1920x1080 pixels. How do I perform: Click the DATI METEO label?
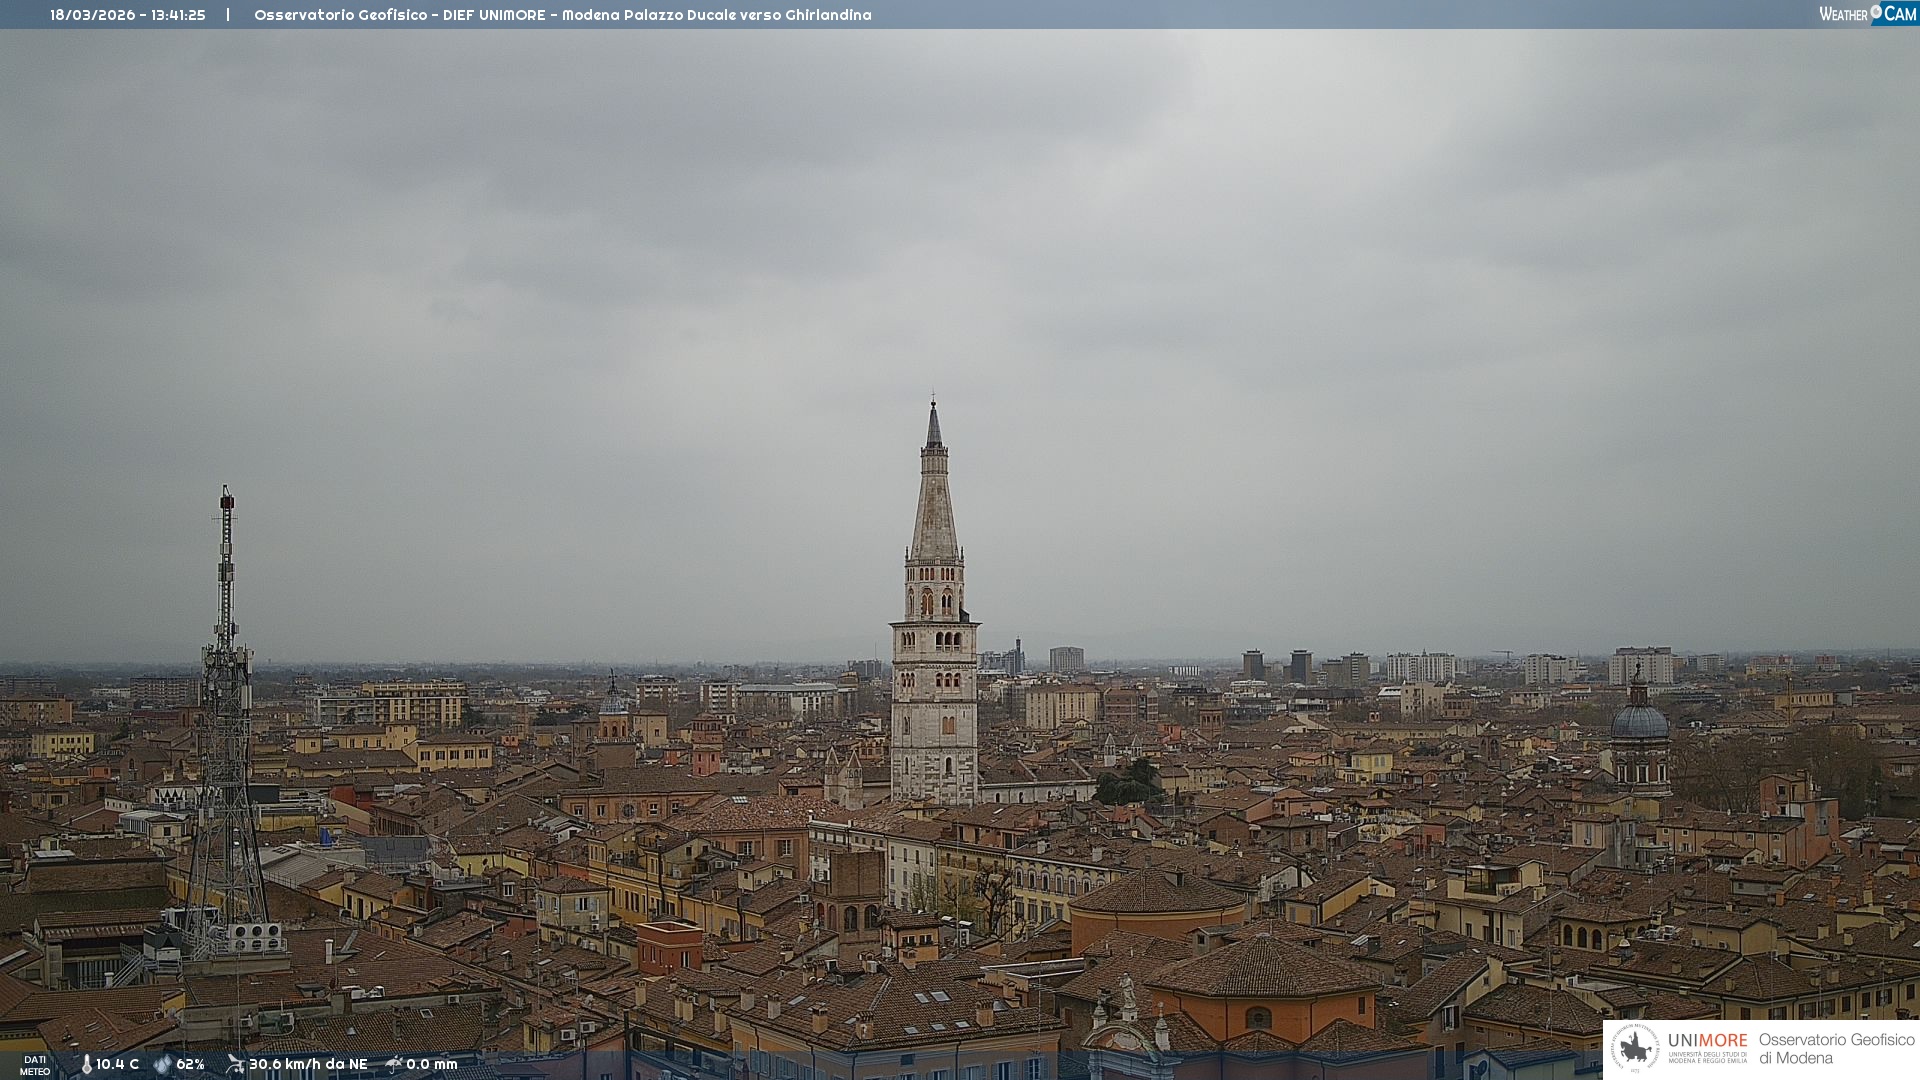click(x=35, y=1065)
